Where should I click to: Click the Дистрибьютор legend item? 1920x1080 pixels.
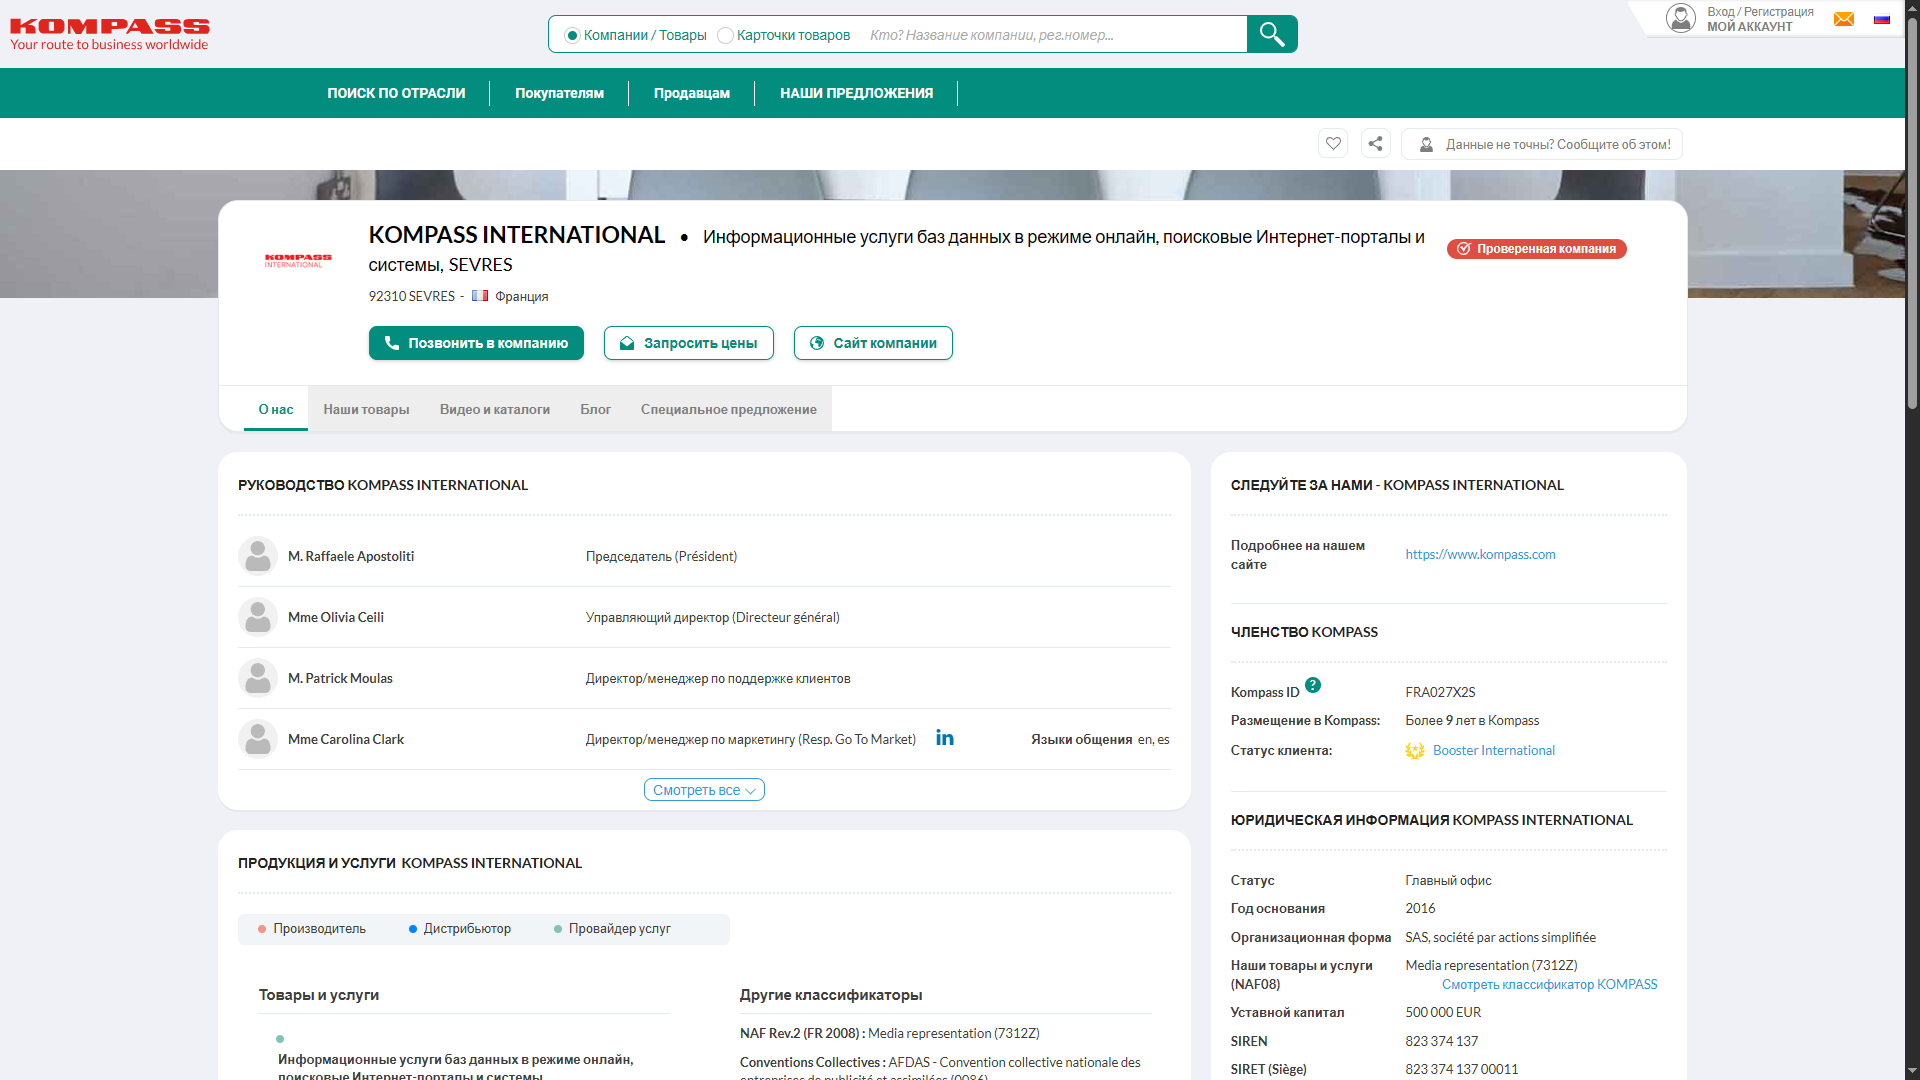pyautogui.click(x=460, y=929)
